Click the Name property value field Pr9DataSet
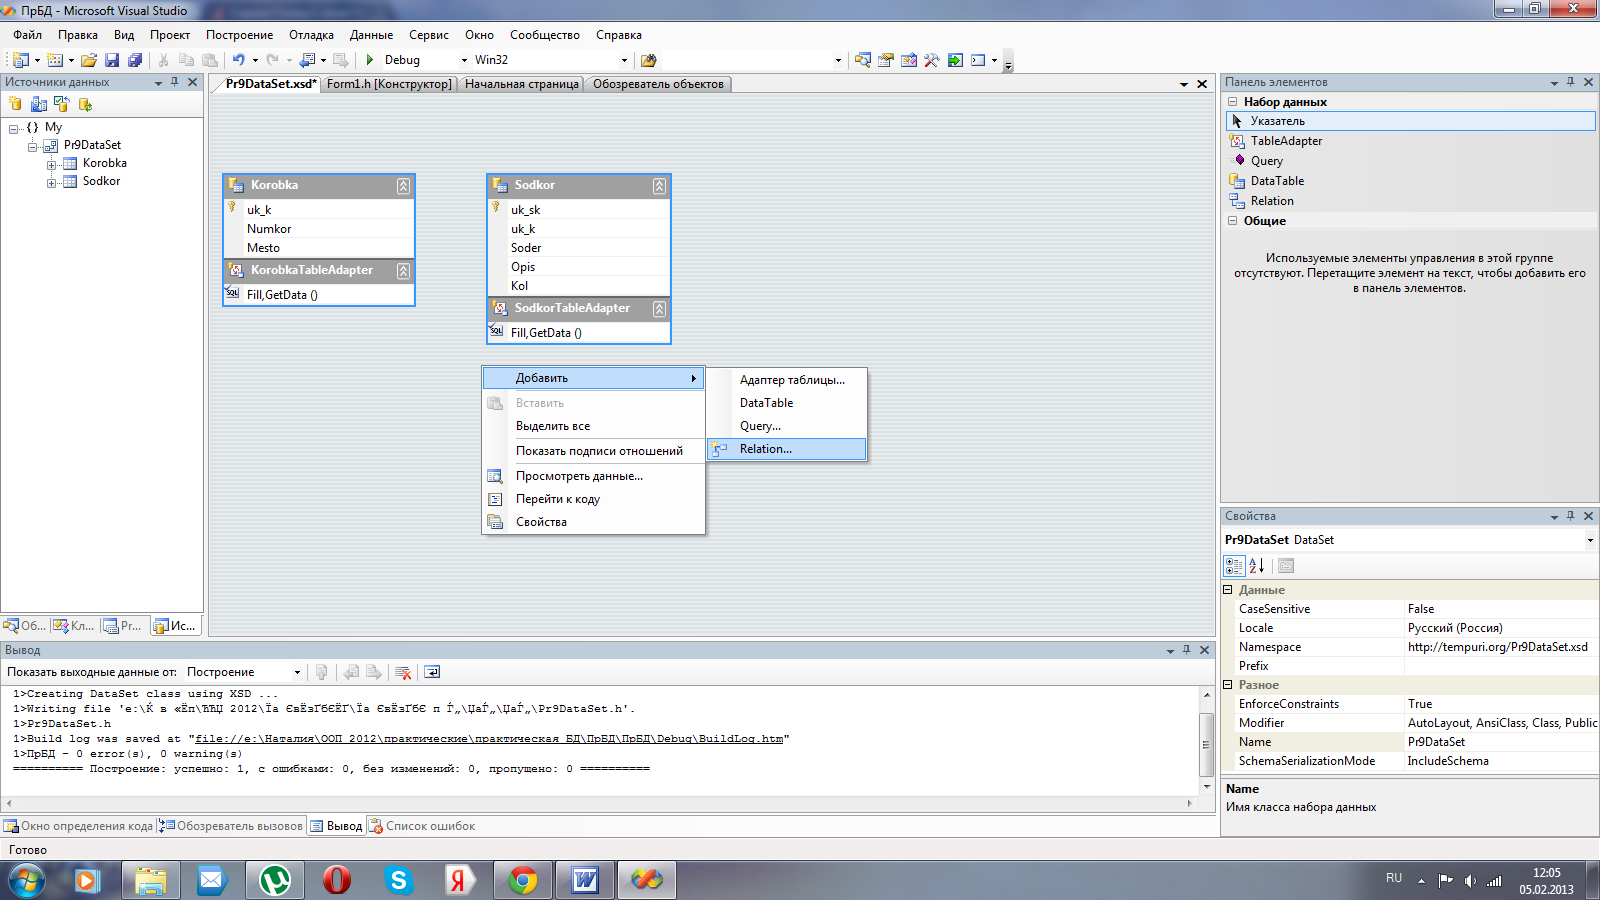Image resolution: width=1600 pixels, height=900 pixels. pyautogui.click(x=1502, y=742)
